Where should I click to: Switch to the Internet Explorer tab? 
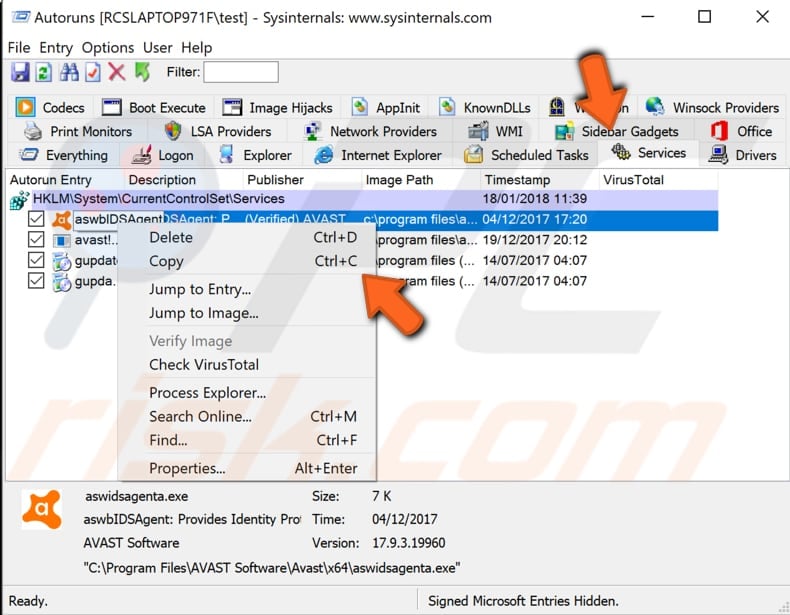(378, 155)
